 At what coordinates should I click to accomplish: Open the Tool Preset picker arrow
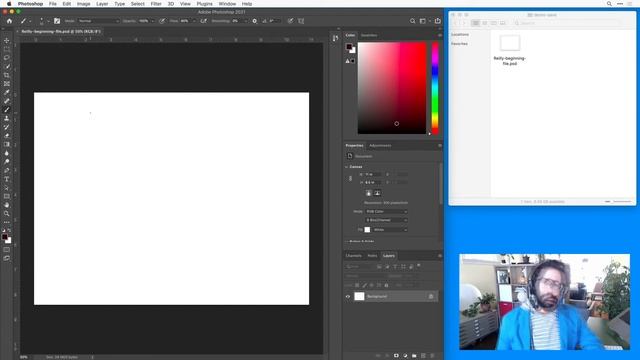click(30, 21)
